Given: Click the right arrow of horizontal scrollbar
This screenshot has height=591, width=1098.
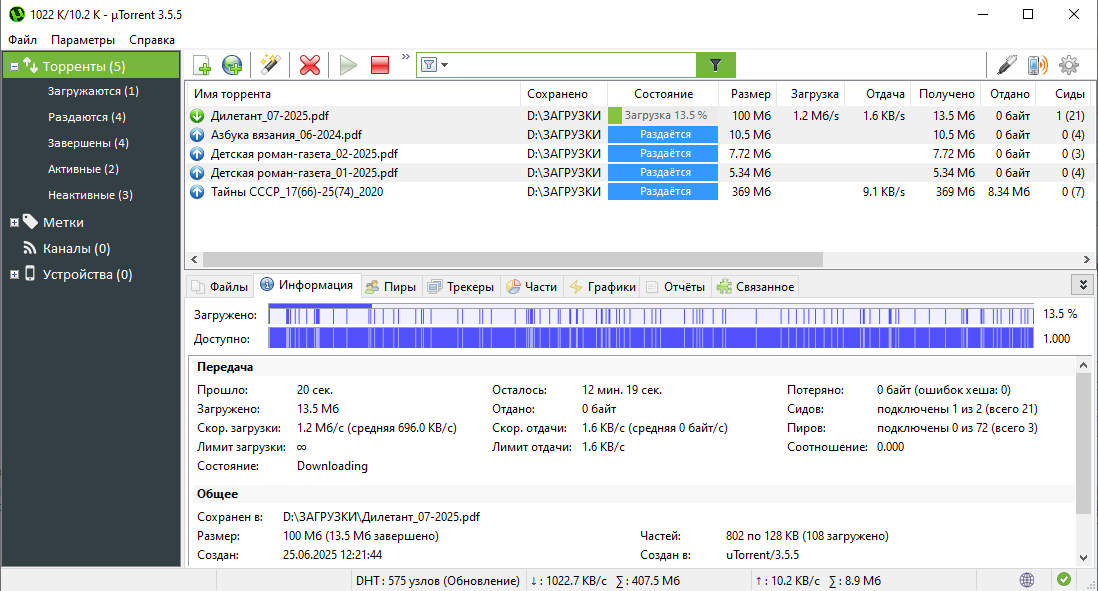Looking at the screenshot, I should pos(1087,260).
